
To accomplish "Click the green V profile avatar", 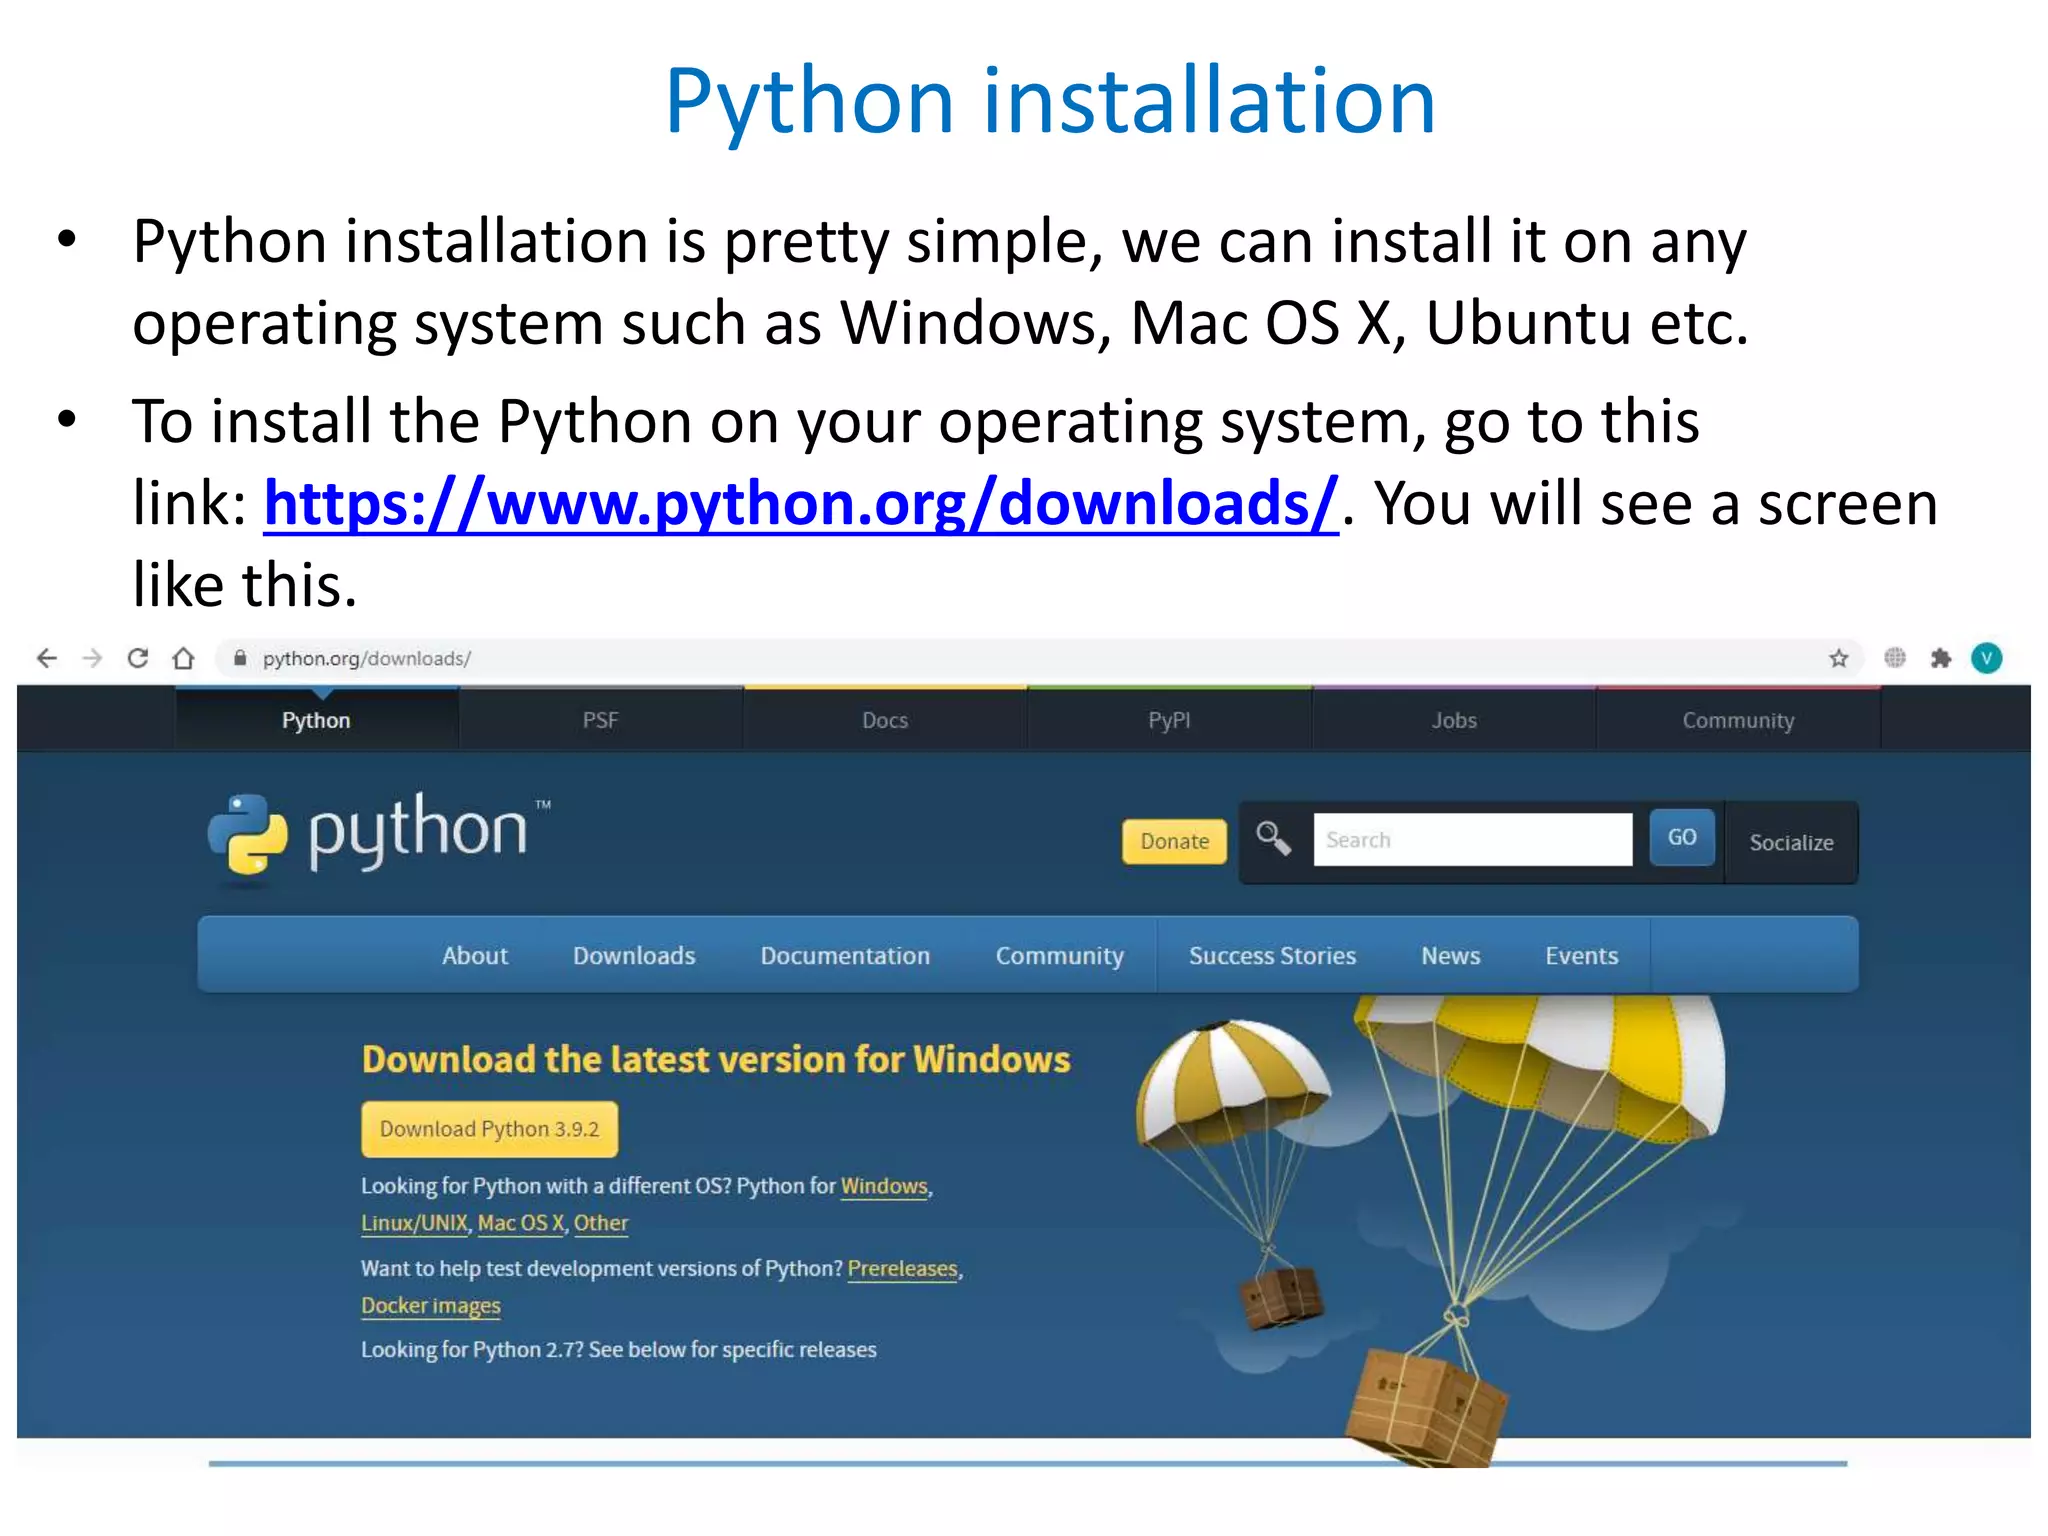I will click(1986, 658).
